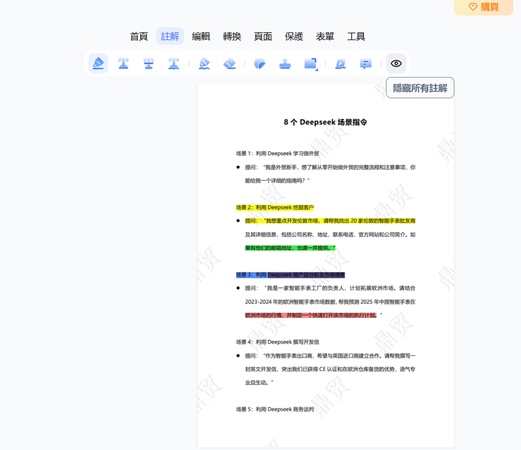Screen dimensions: 521x450
Task: Open the 編輯 tab
Action: (201, 36)
